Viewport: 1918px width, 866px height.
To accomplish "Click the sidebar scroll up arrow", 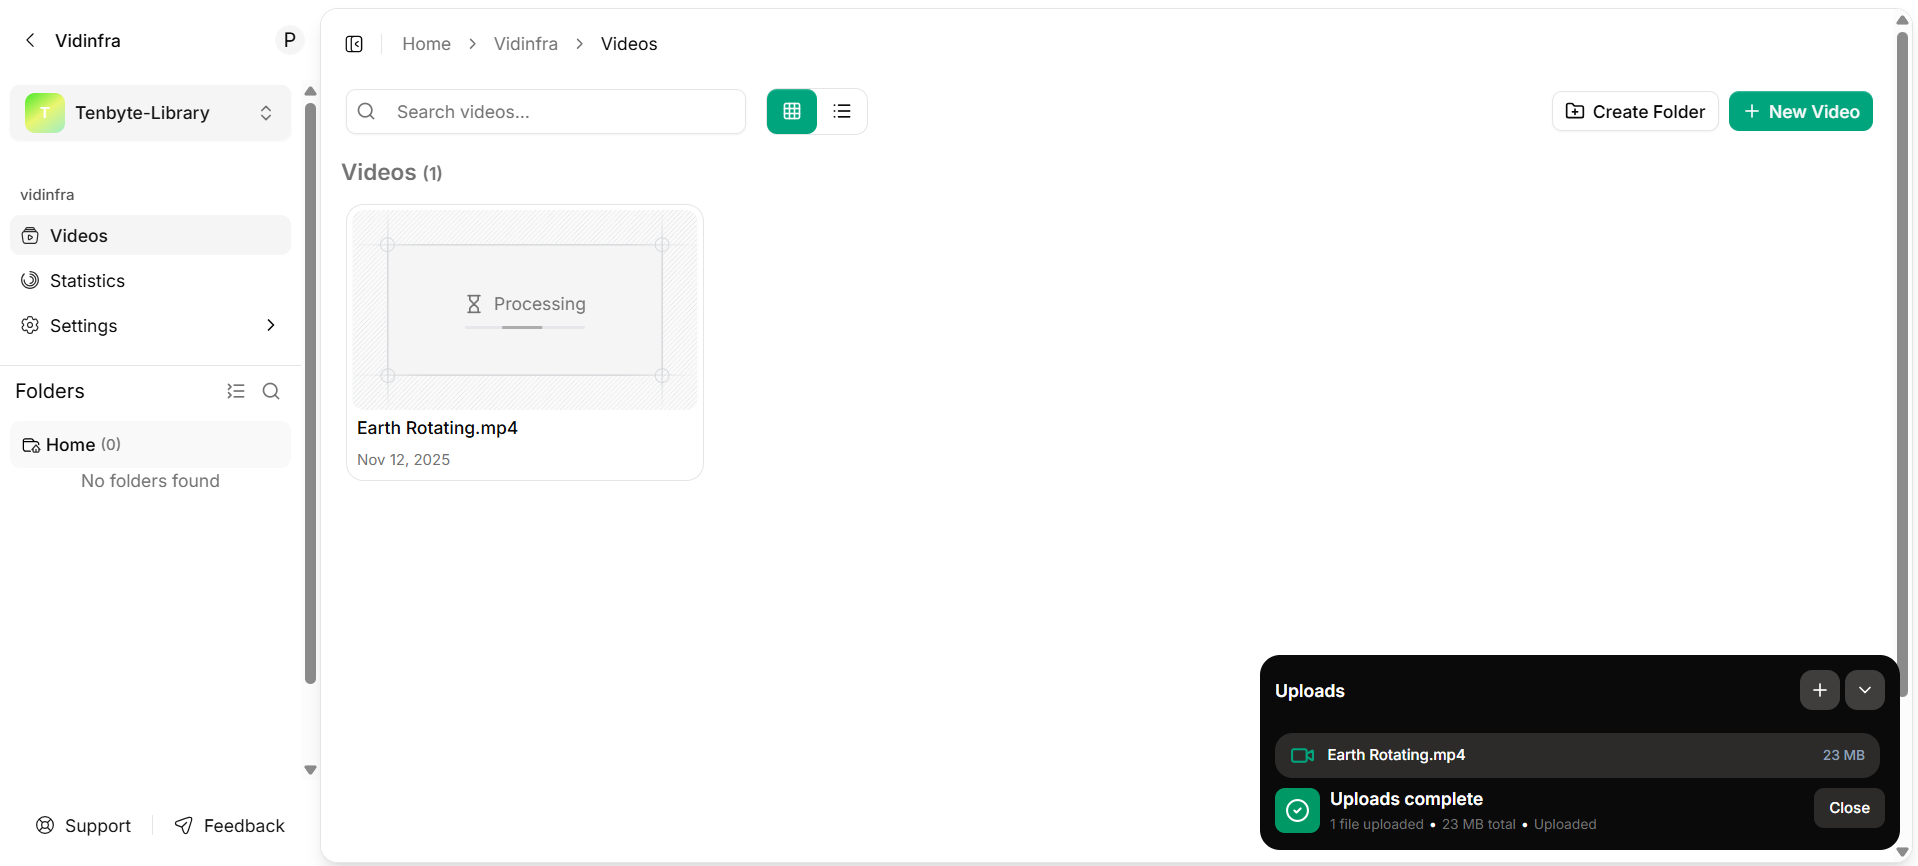I will point(310,91).
